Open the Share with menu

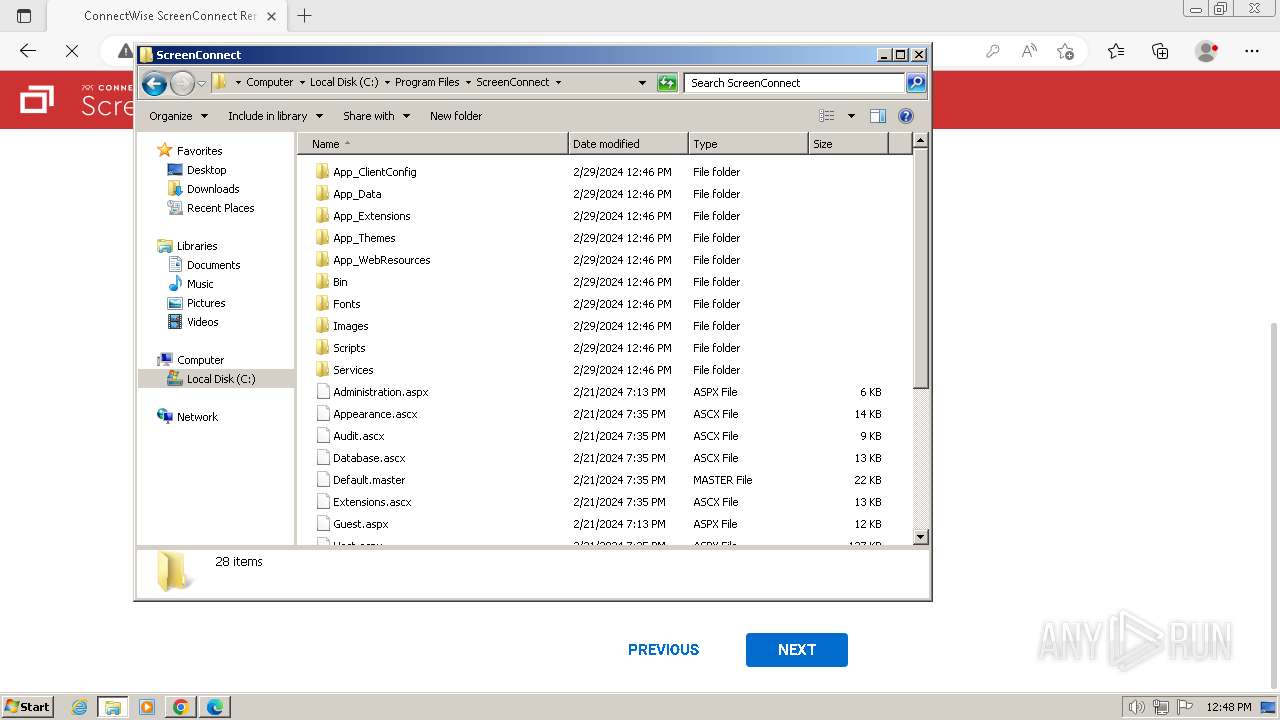click(x=376, y=116)
